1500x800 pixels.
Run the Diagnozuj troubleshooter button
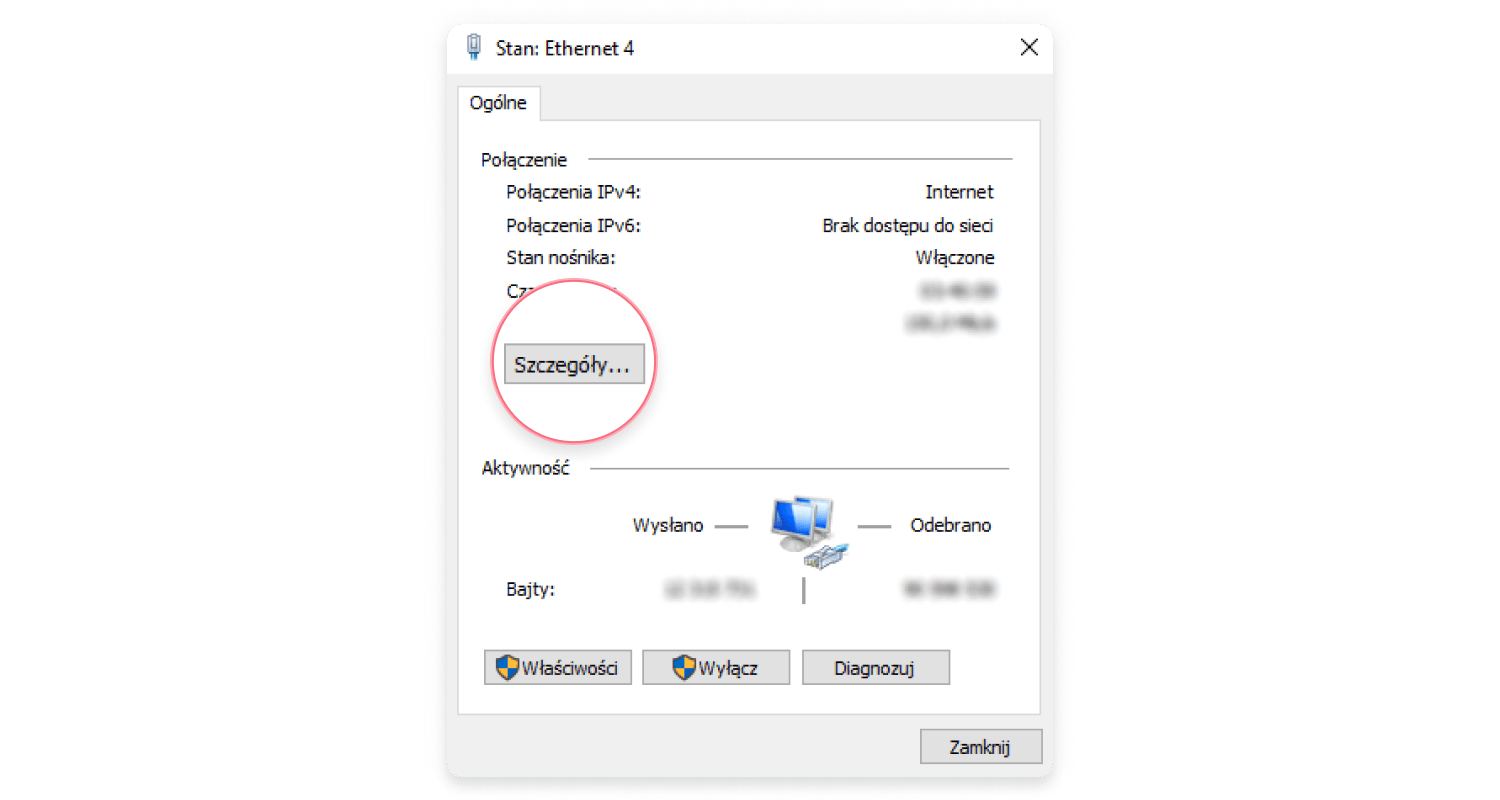click(876, 668)
